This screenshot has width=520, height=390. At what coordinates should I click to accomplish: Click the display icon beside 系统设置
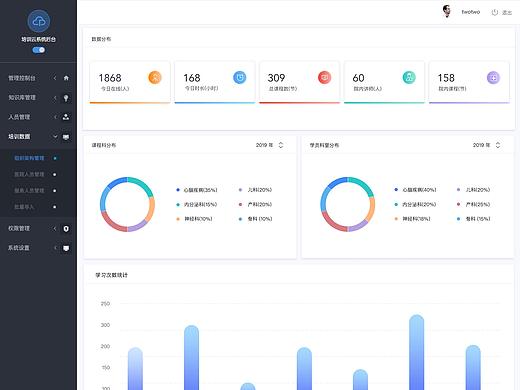point(66,248)
